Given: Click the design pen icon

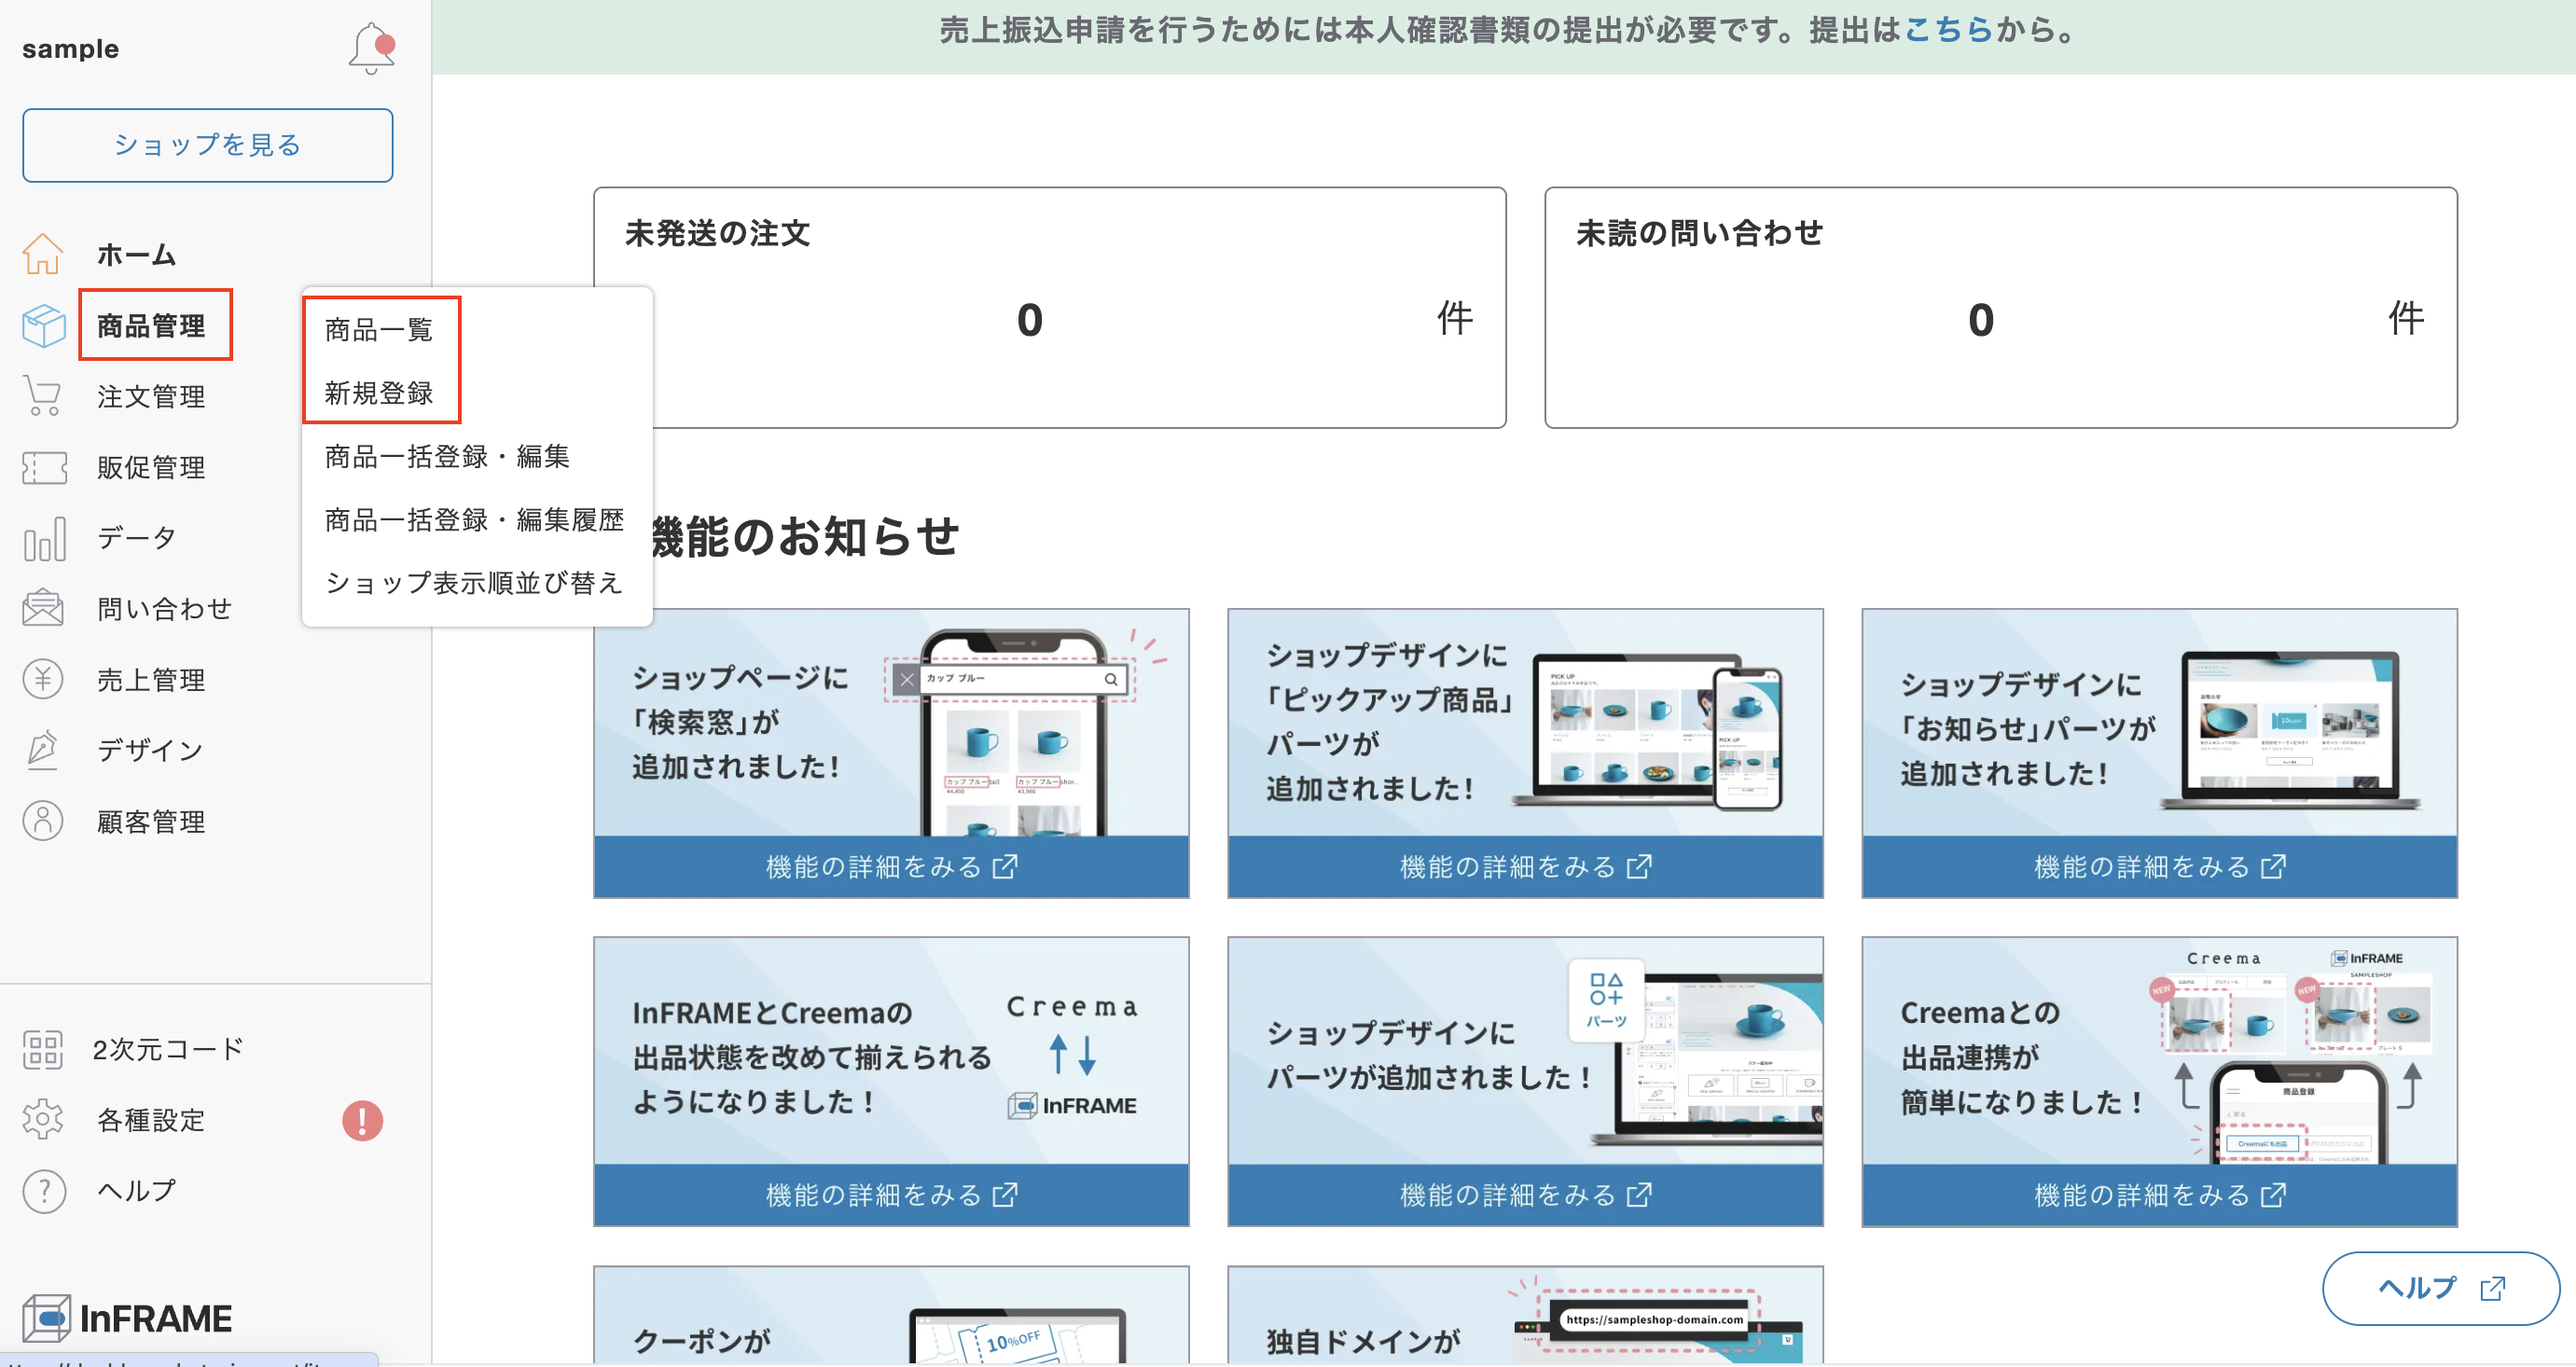Looking at the screenshot, I should click(43, 750).
